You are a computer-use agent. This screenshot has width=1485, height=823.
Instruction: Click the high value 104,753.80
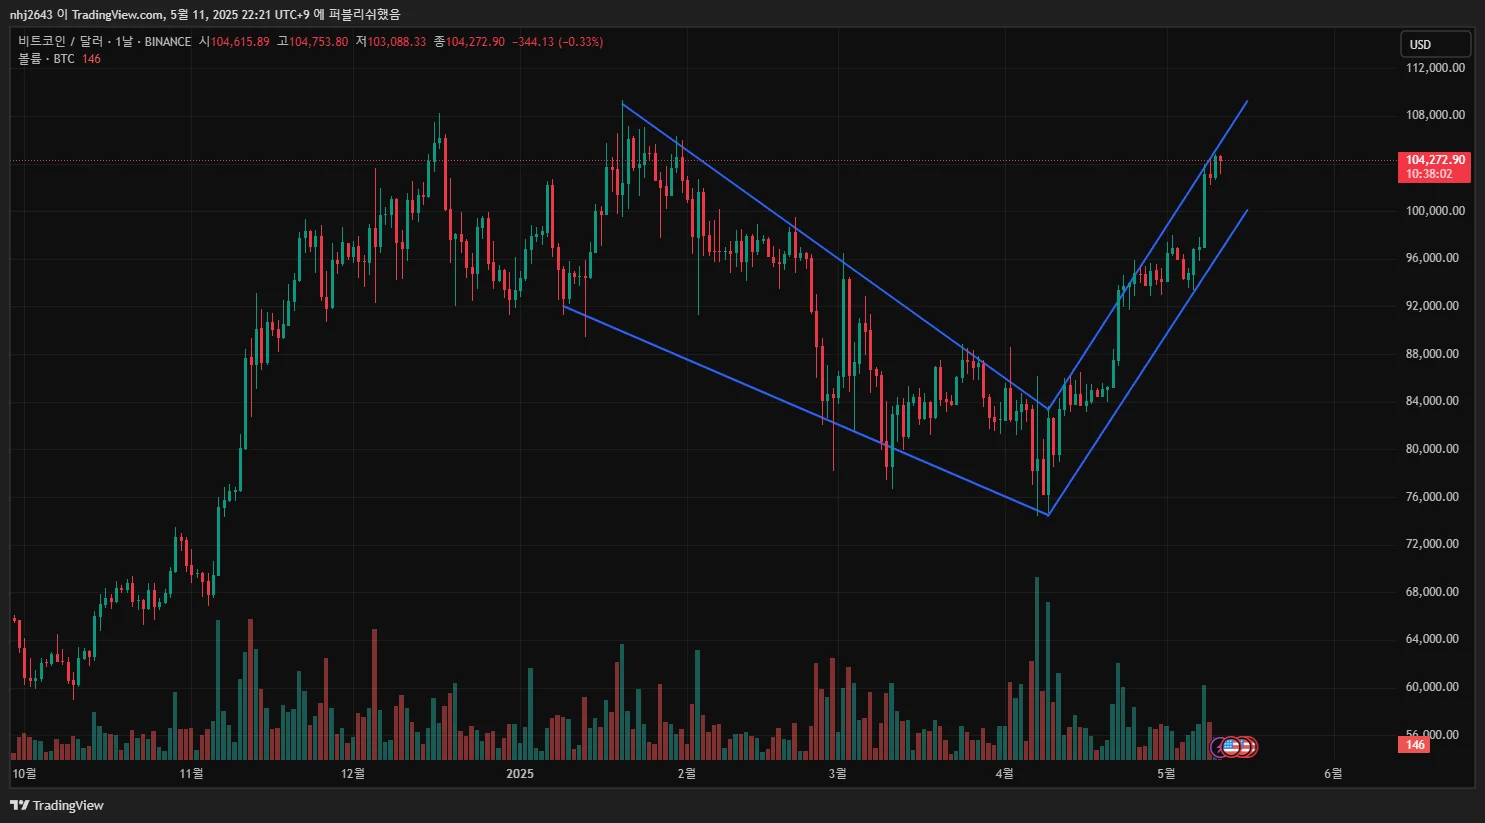click(319, 42)
